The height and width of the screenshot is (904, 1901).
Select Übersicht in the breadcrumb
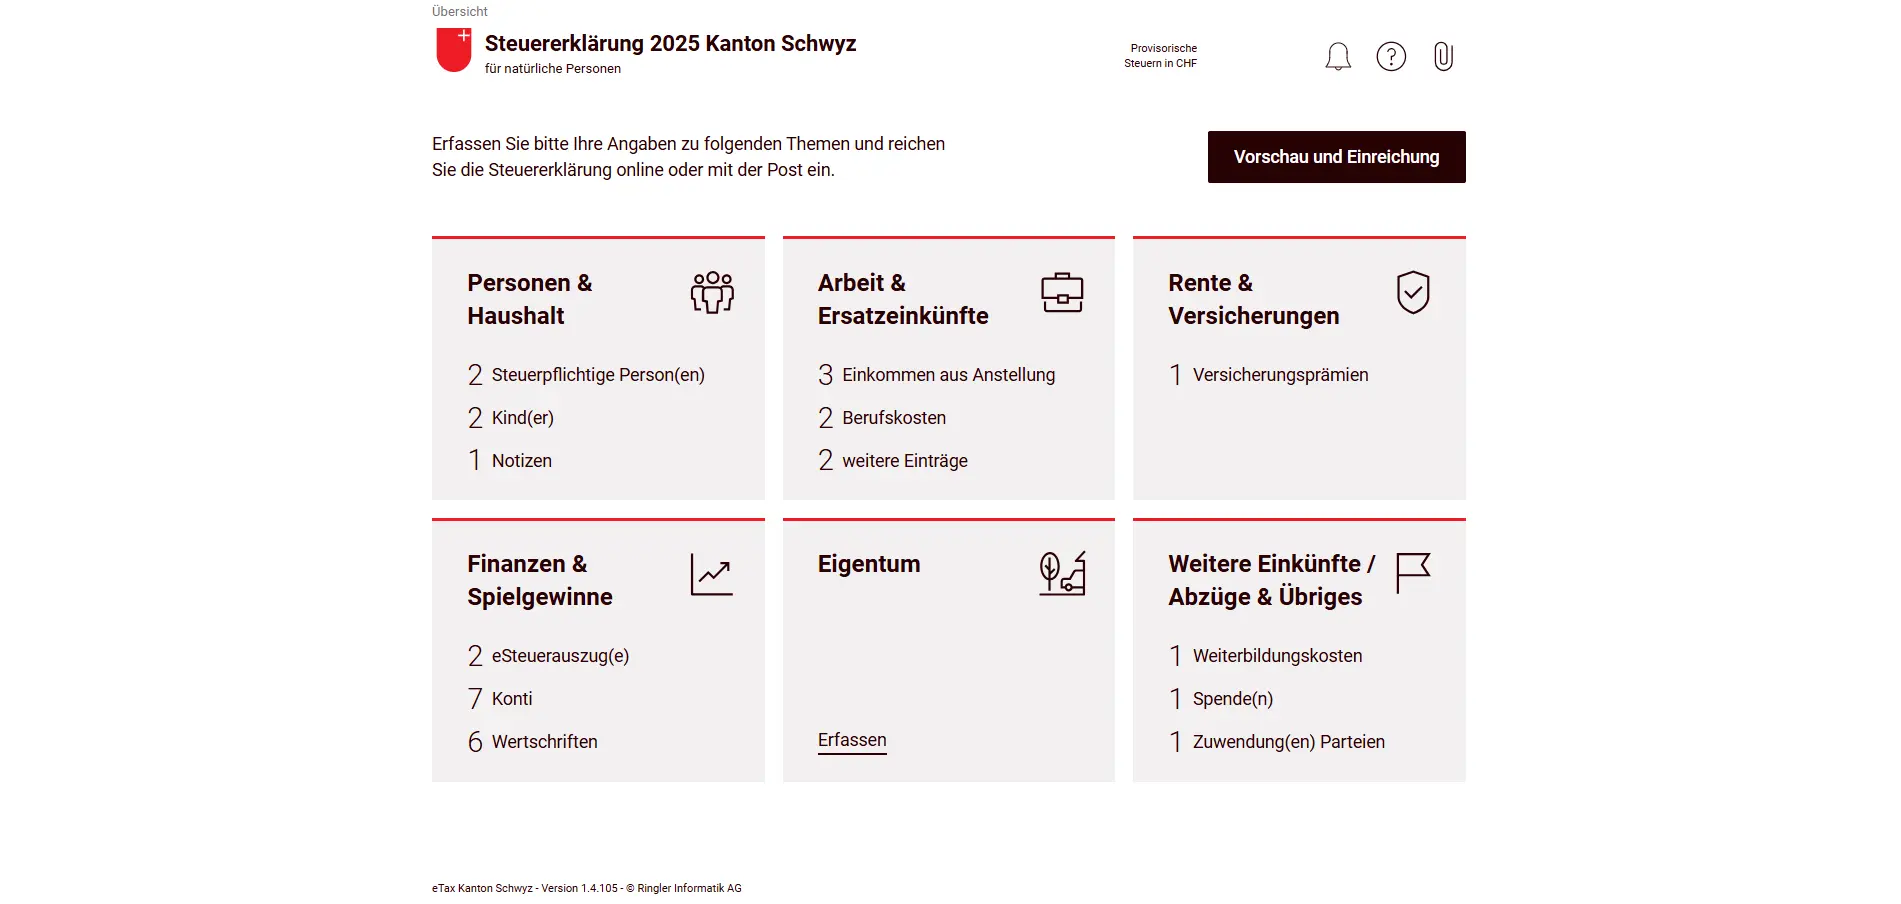click(x=459, y=11)
